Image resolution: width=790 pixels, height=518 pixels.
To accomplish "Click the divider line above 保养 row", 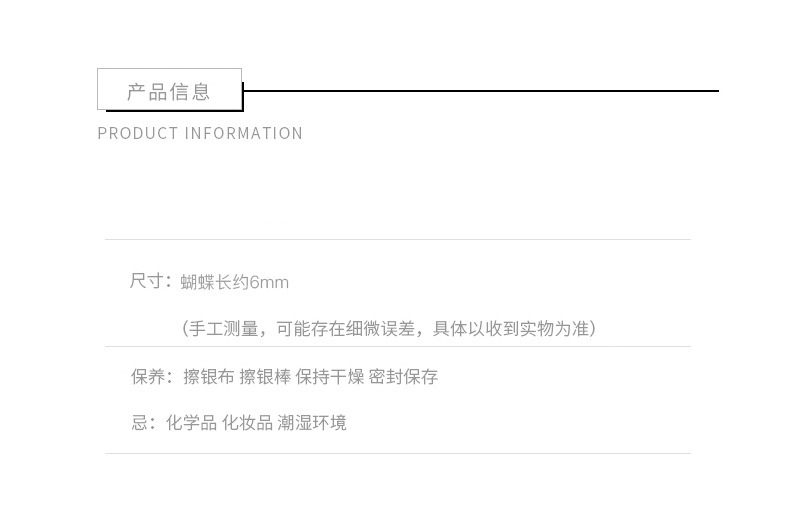I will (x=397, y=347).
